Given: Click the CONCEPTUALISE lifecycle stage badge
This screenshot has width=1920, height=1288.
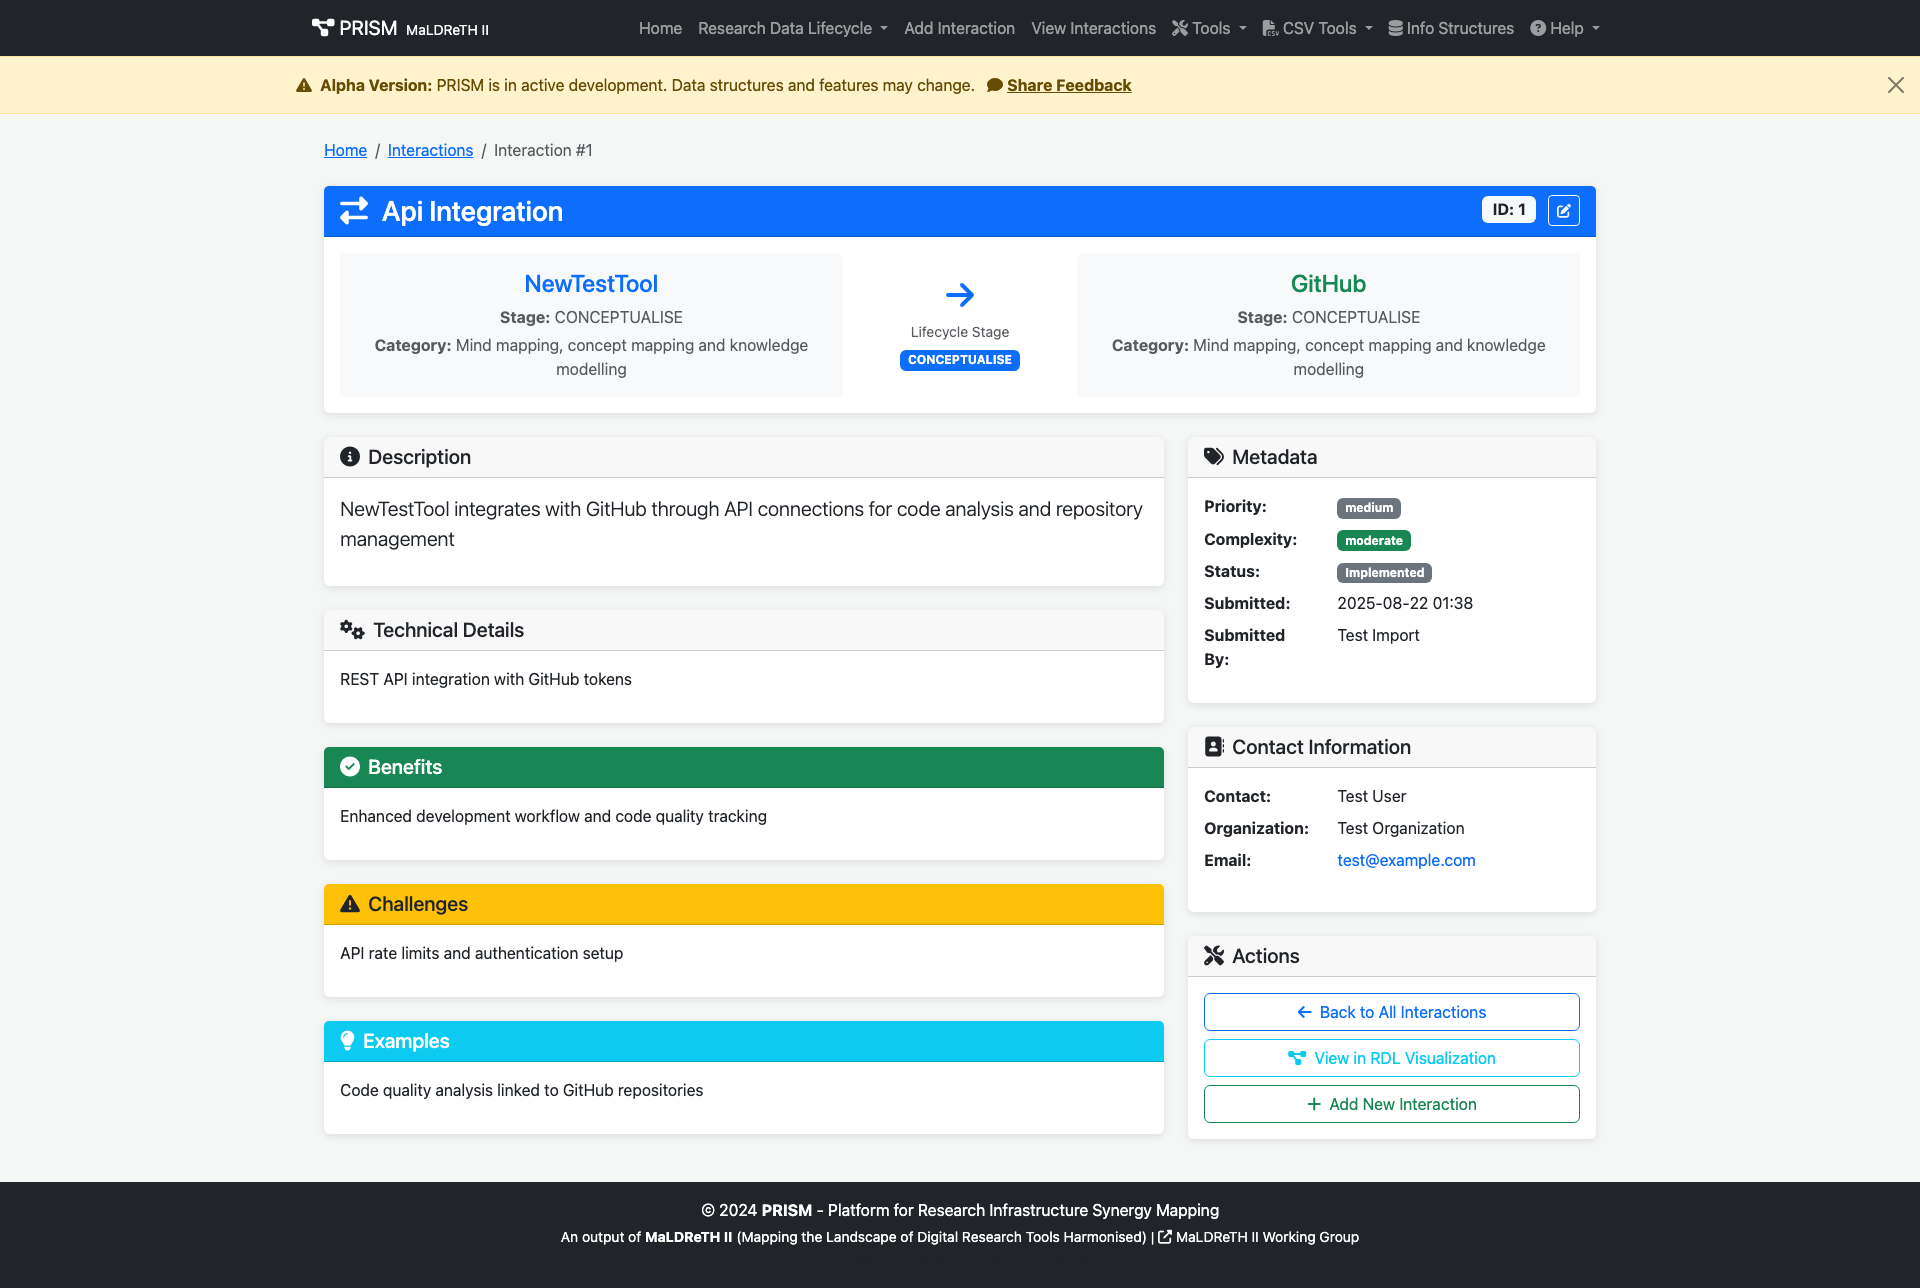Looking at the screenshot, I should tap(959, 360).
